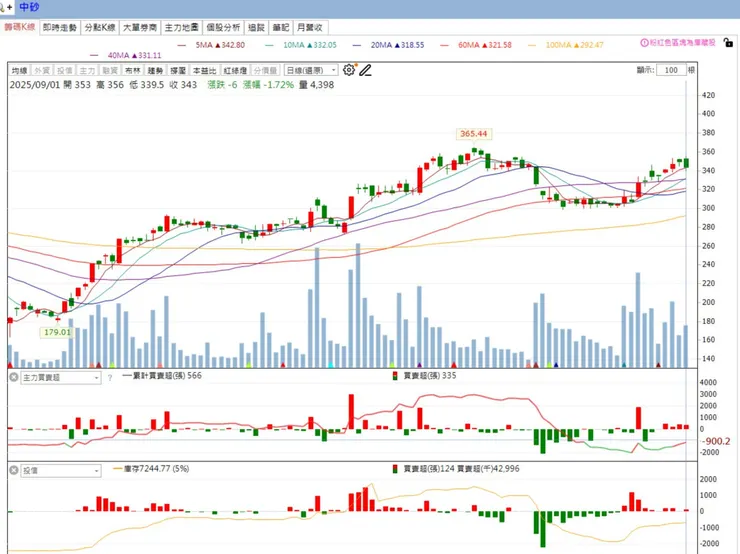Click 100MA legend color line
The height and width of the screenshot is (554, 740).
click(532, 45)
